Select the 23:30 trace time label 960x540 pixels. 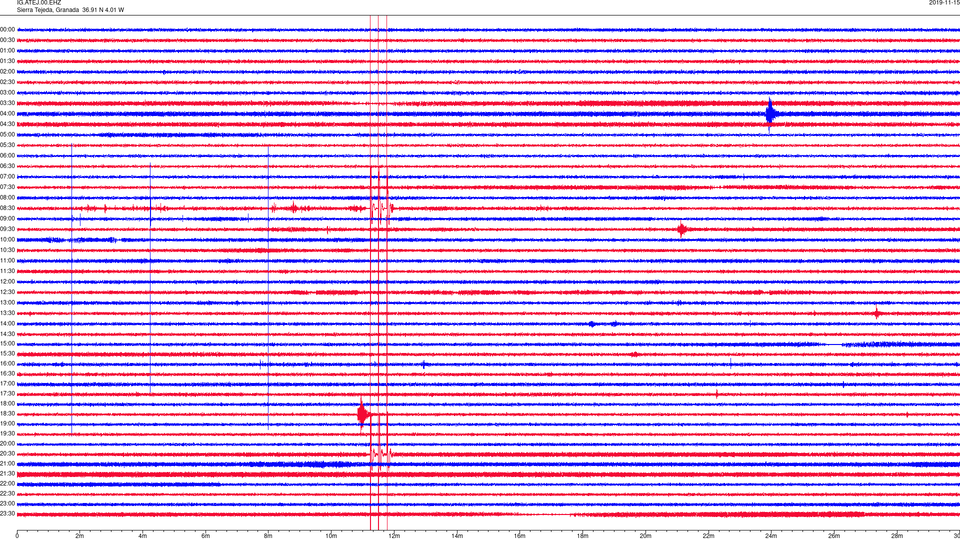click(x=8, y=514)
